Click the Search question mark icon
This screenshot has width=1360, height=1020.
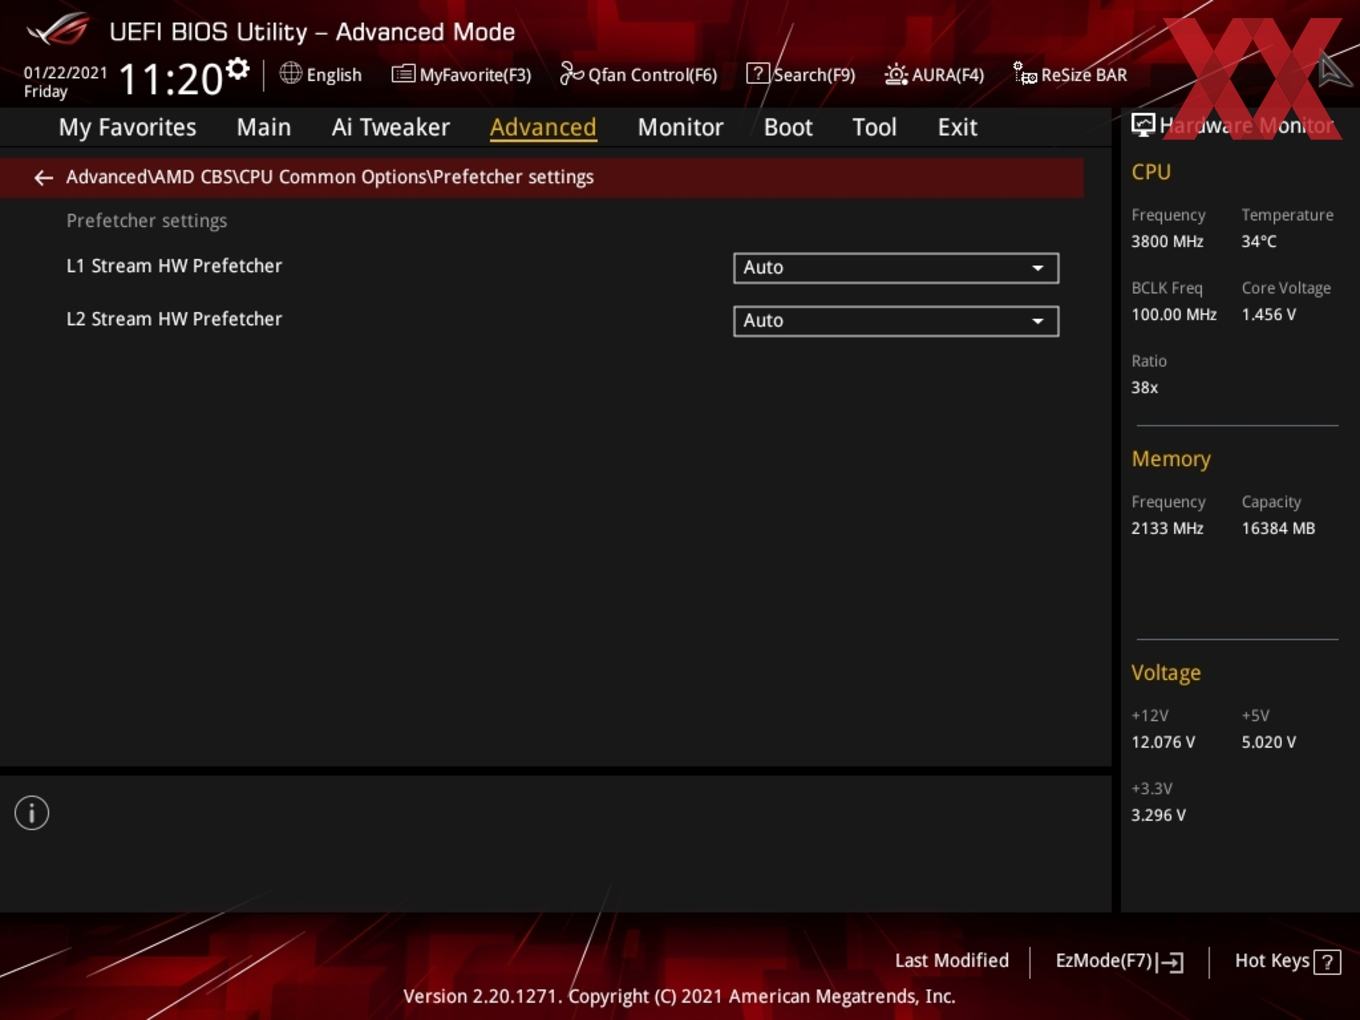click(x=758, y=73)
